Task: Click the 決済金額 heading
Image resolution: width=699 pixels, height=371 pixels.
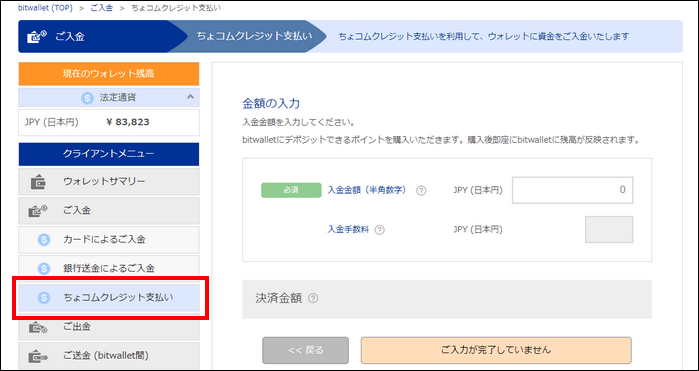Action: tap(279, 298)
